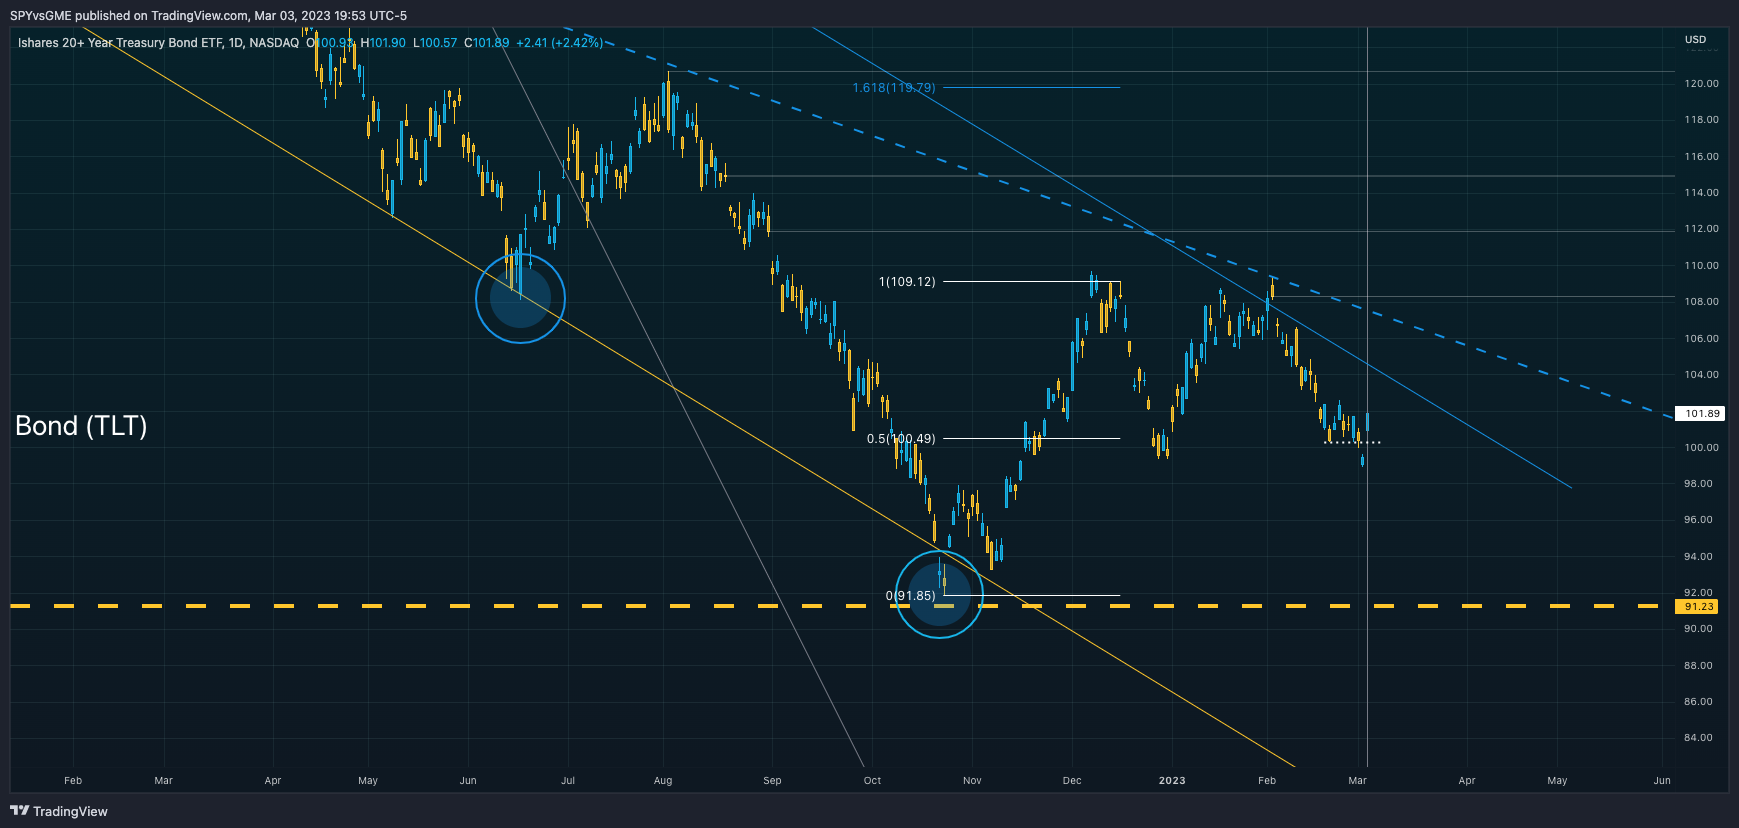Click the 2023 label on time axis
The image size is (1739, 828).
click(x=1172, y=781)
